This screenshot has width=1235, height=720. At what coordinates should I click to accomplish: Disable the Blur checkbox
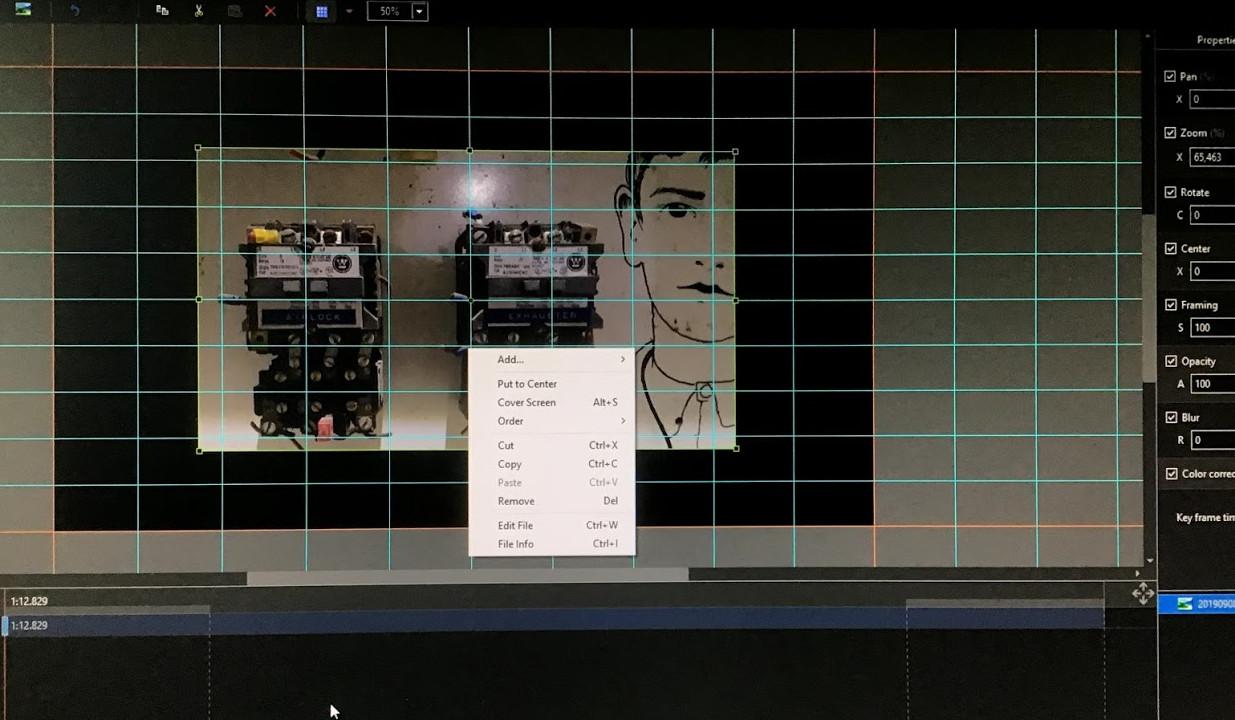(1171, 418)
